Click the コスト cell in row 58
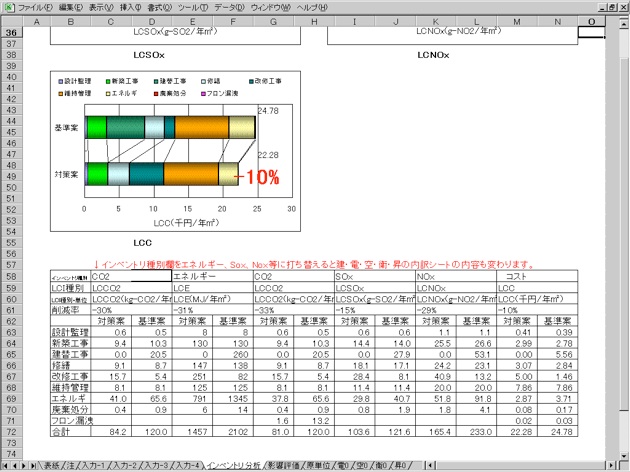The width and height of the screenshot is (630, 472). (537, 276)
